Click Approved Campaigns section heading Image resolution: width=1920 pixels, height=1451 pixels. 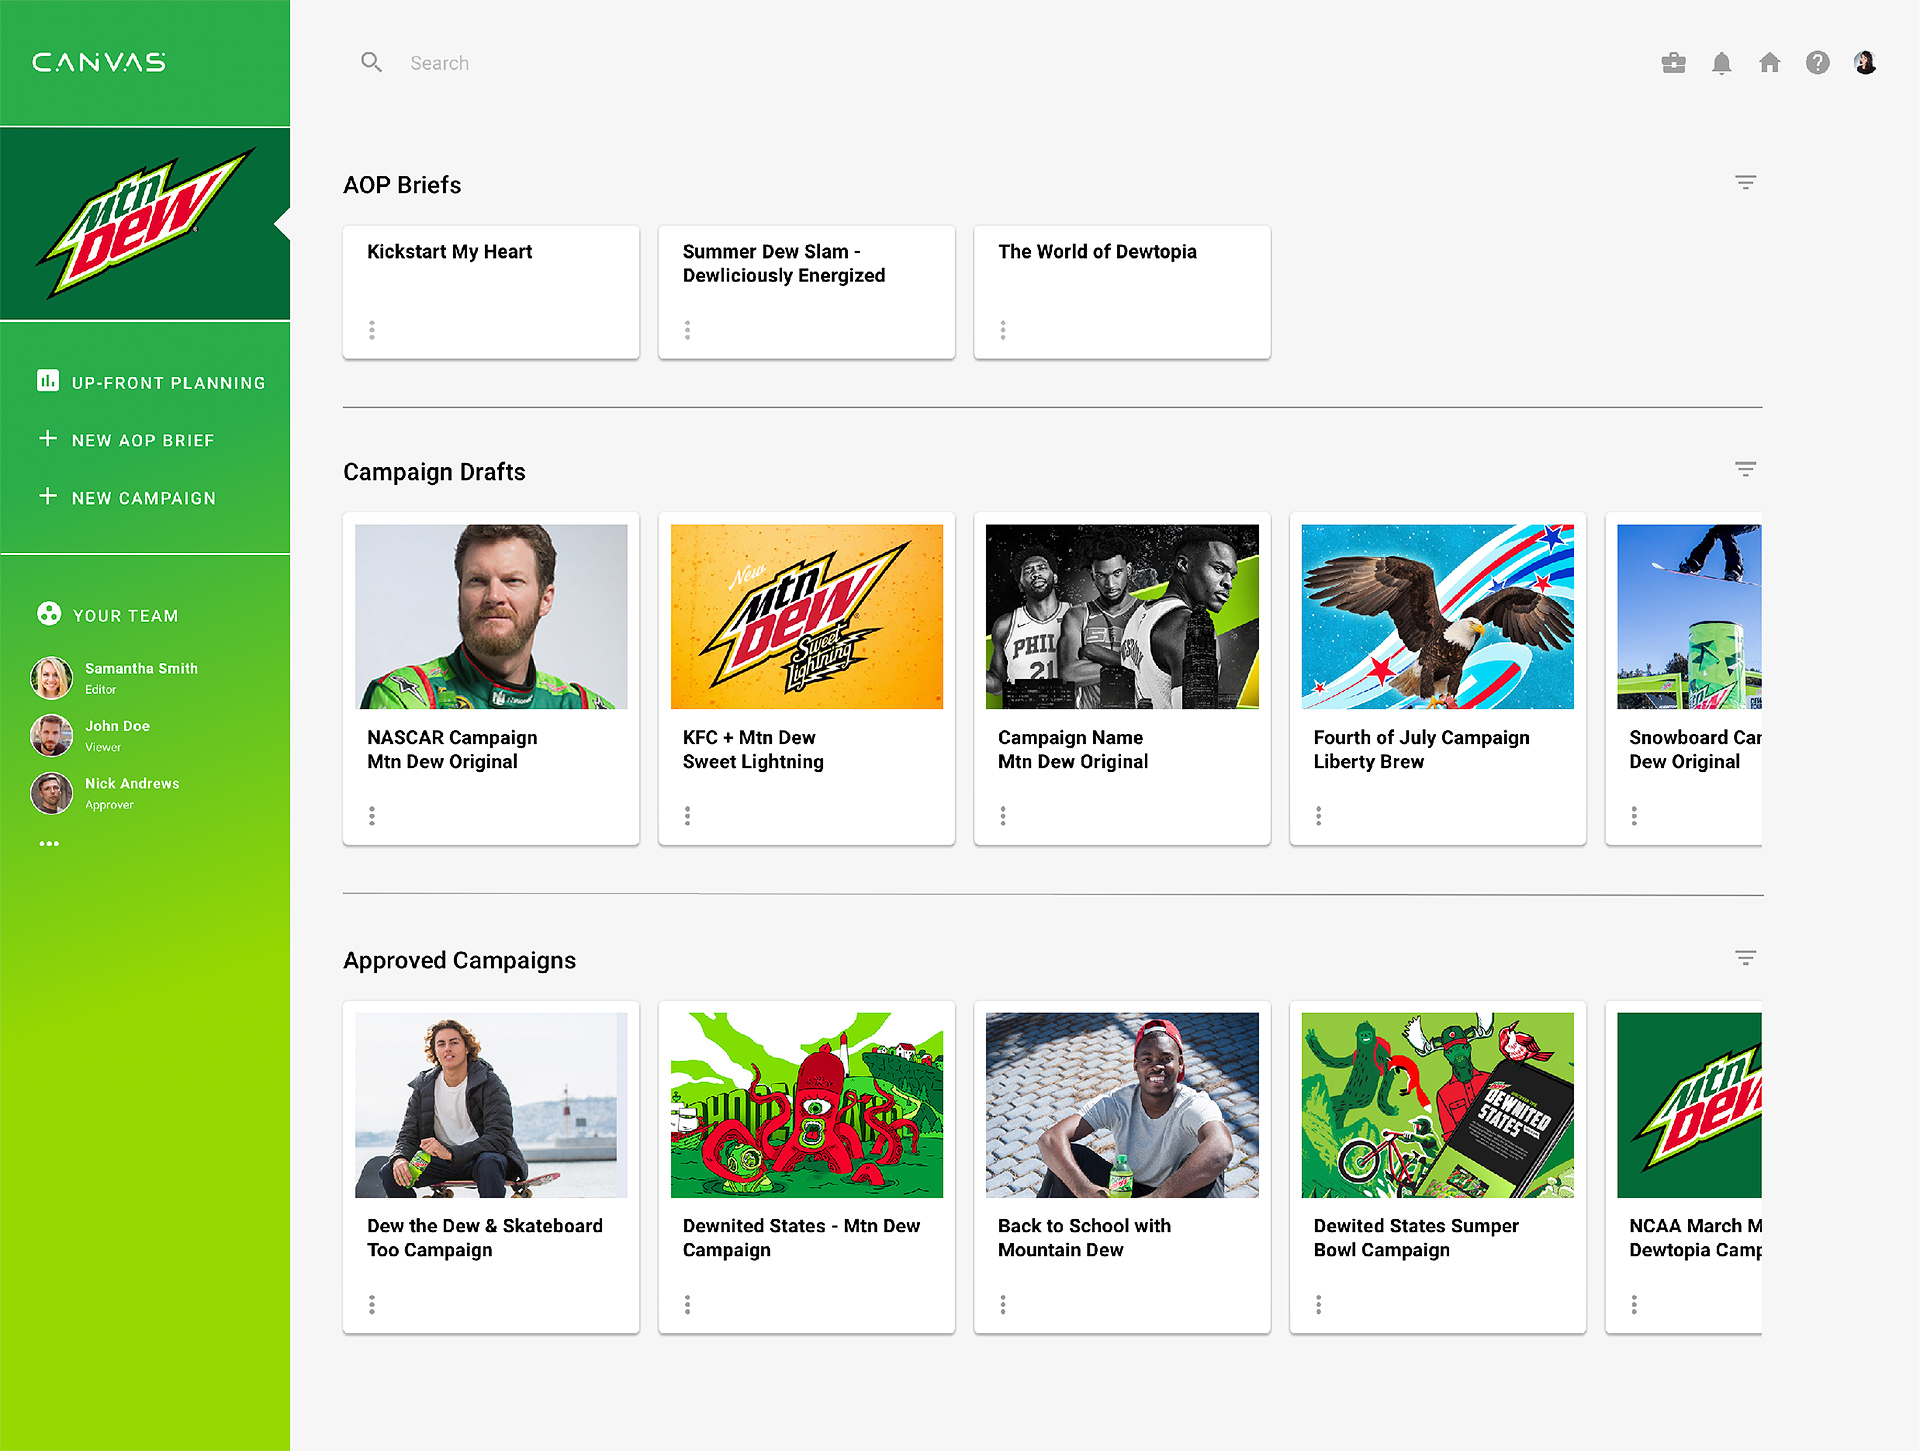pyautogui.click(x=459, y=960)
